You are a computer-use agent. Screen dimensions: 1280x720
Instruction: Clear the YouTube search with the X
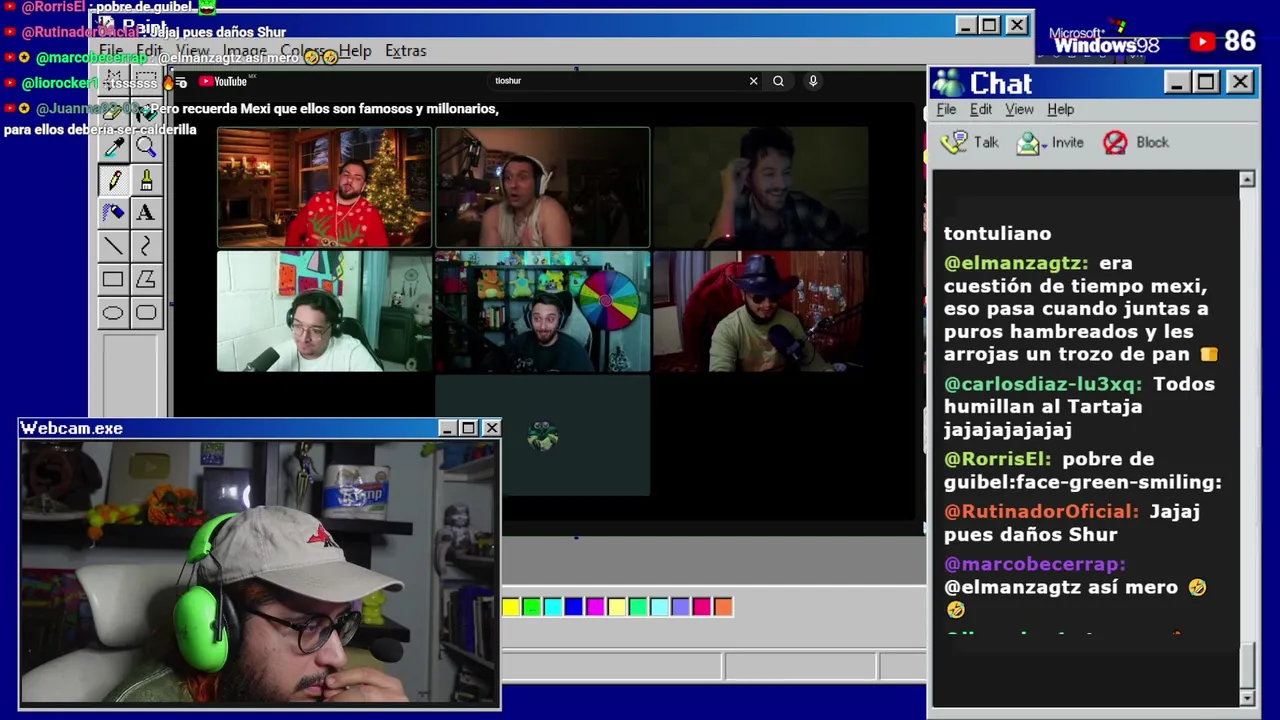[753, 81]
